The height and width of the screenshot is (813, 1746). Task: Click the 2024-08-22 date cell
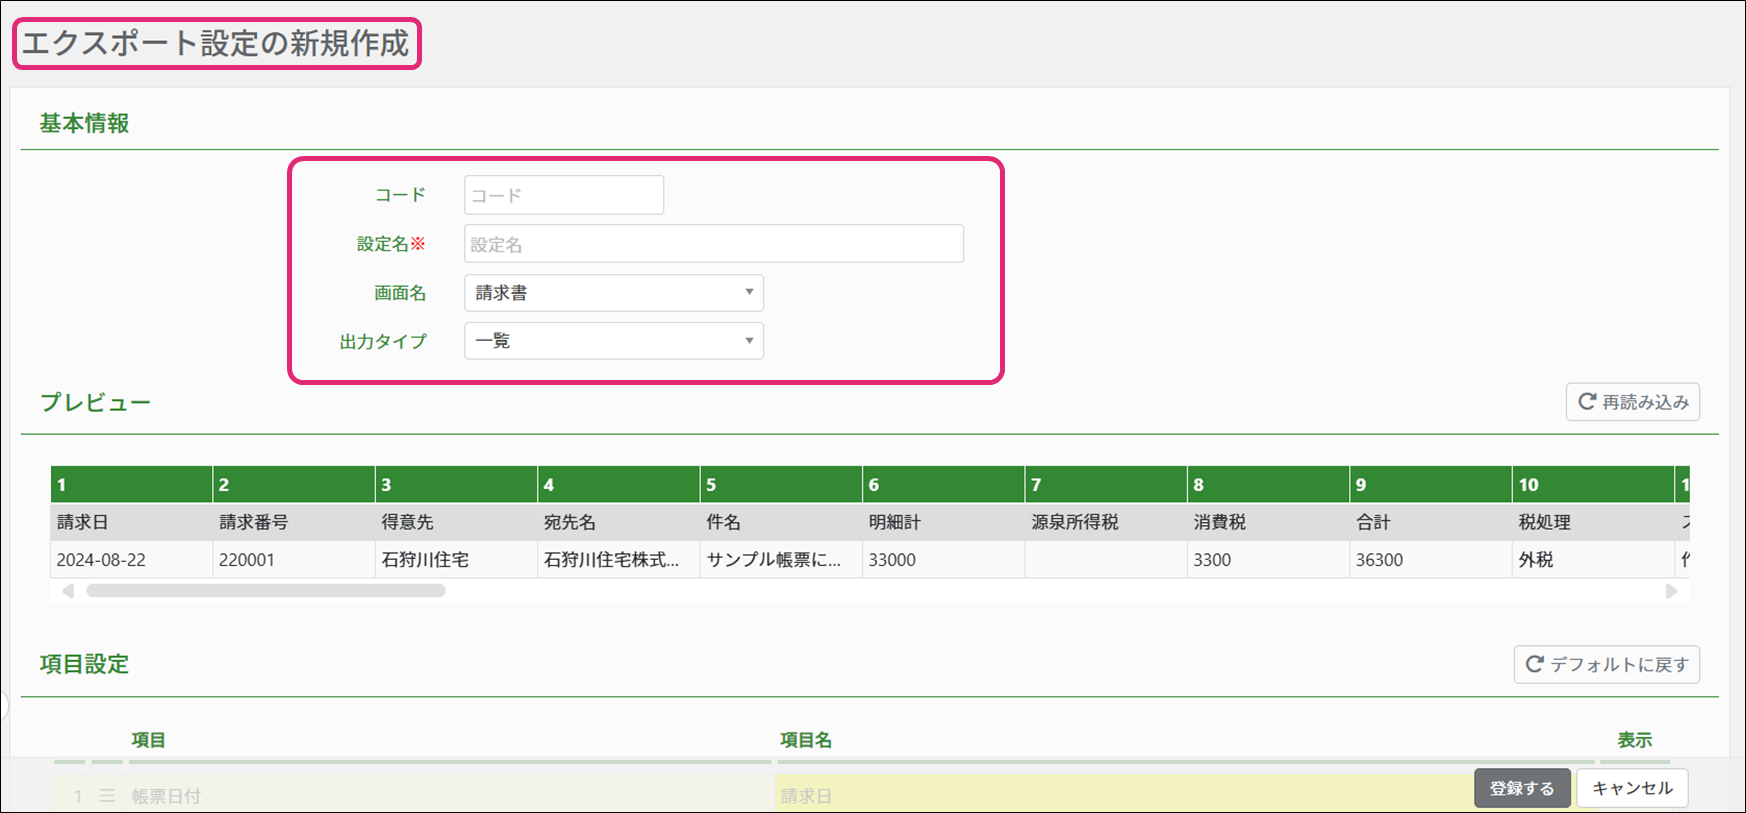(x=131, y=560)
